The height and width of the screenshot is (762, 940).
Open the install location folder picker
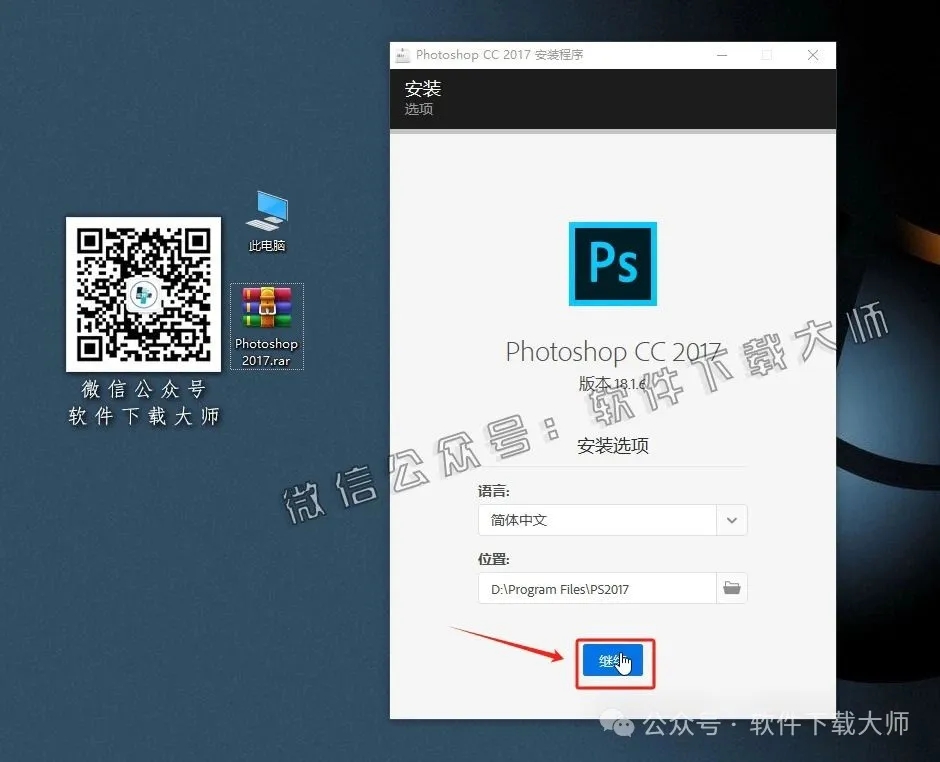click(x=731, y=588)
